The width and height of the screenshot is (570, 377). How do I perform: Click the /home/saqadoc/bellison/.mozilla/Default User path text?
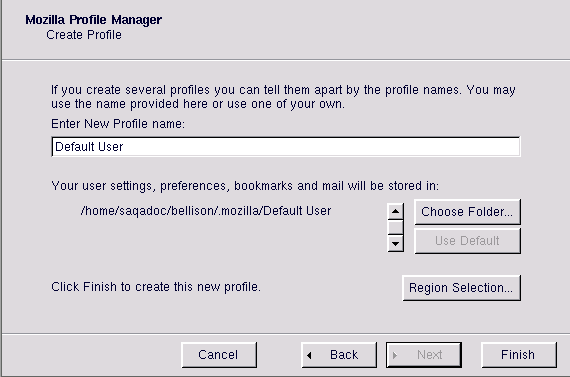pyautogui.click(x=206, y=211)
